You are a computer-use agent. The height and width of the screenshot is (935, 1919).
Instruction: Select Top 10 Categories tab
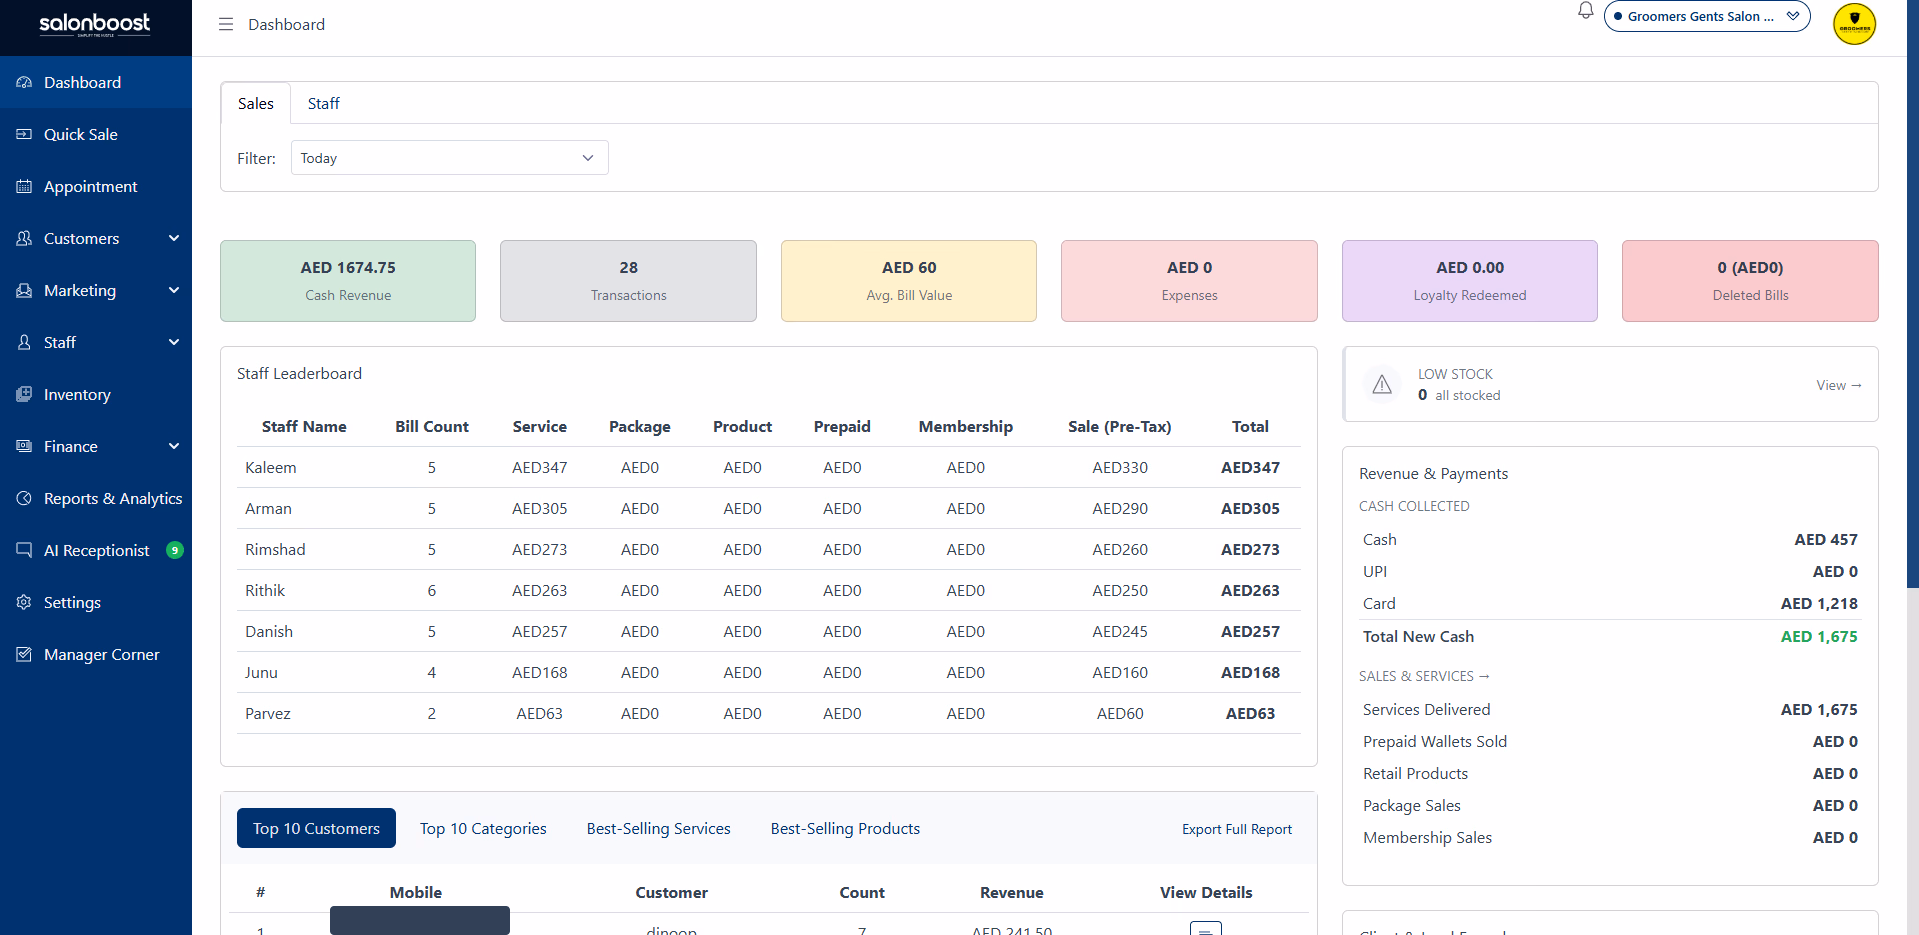pyautogui.click(x=483, y=828)
